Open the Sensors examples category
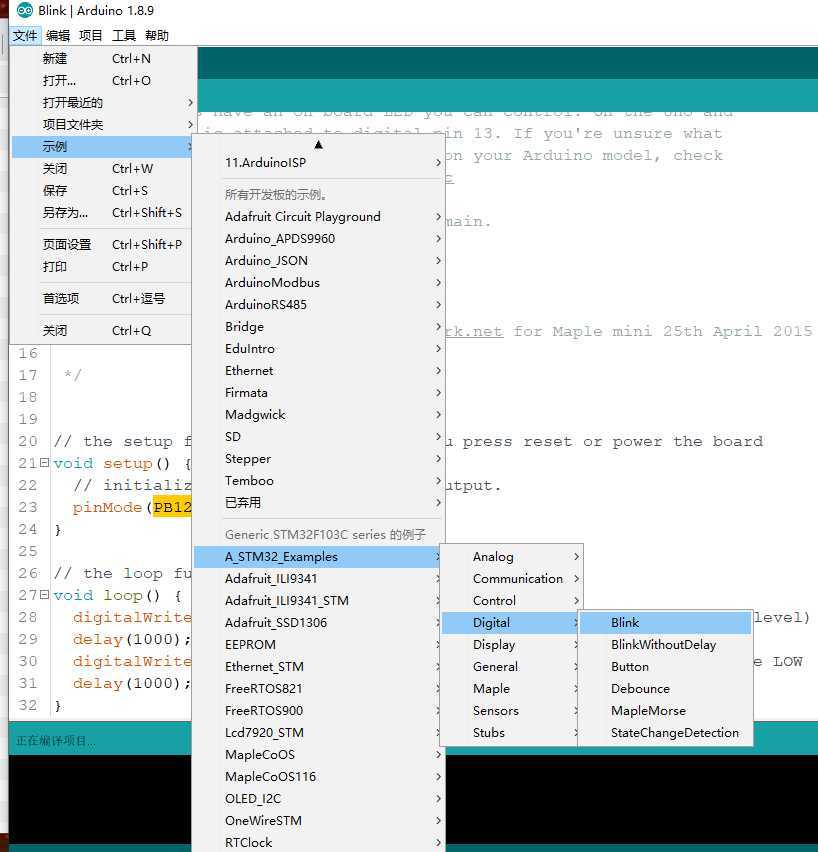The width and height of the screenshot is (818, 852). [511, 711]
